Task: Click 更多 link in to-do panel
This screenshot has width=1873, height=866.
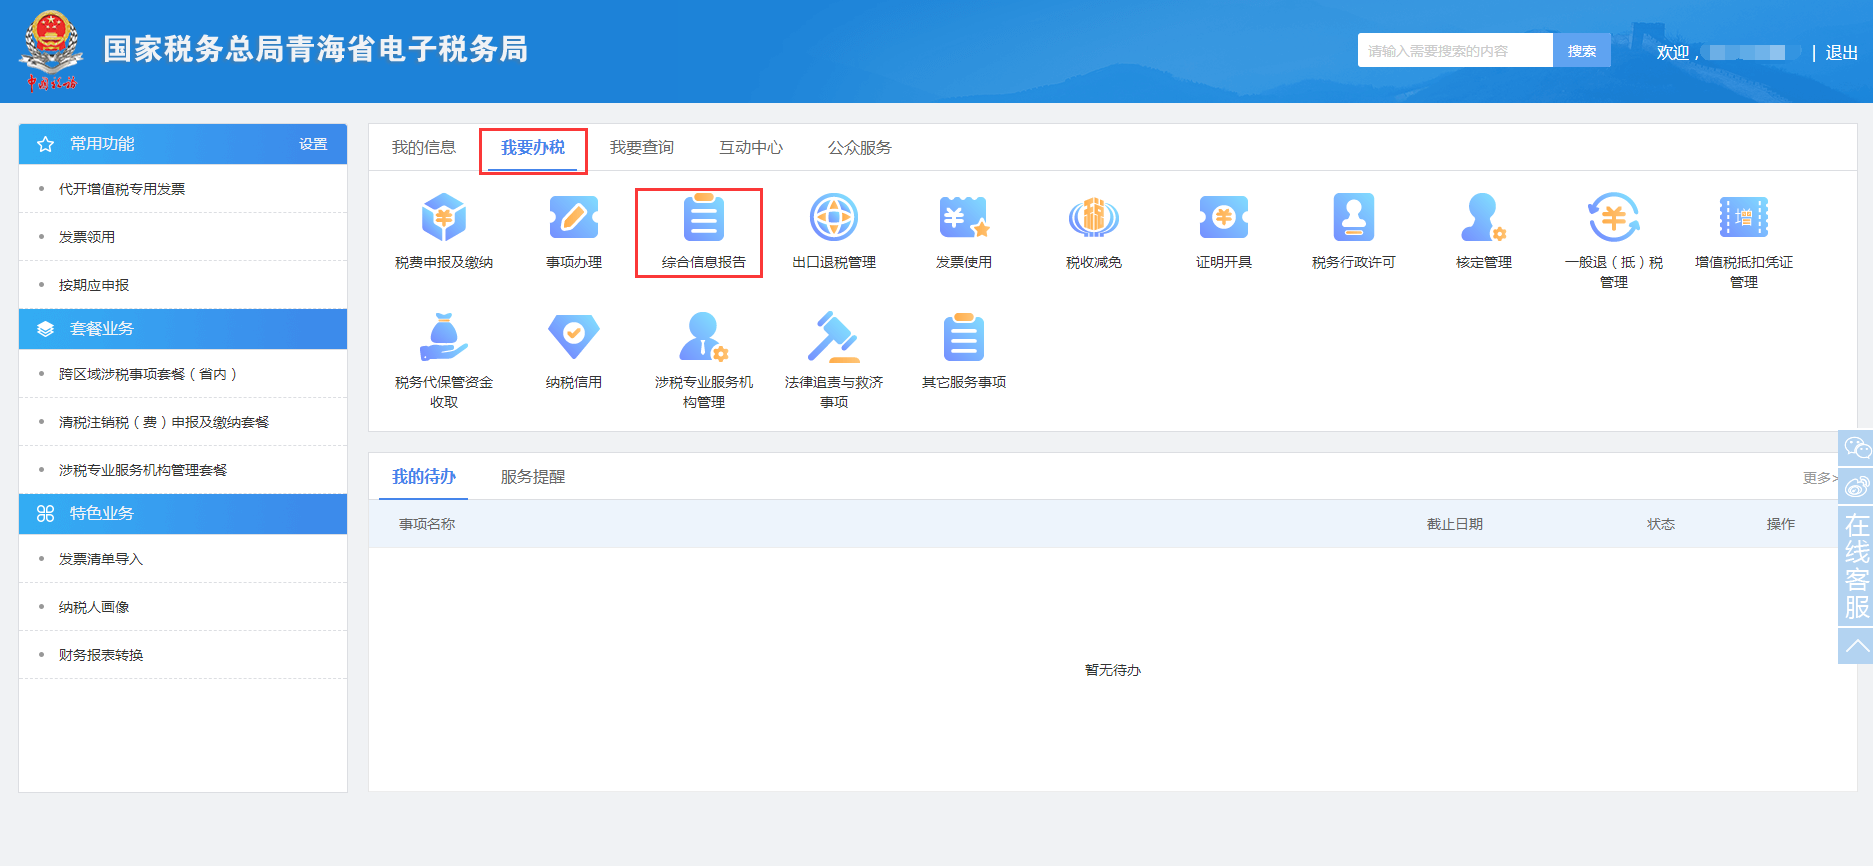Action: coord(1820,478)
